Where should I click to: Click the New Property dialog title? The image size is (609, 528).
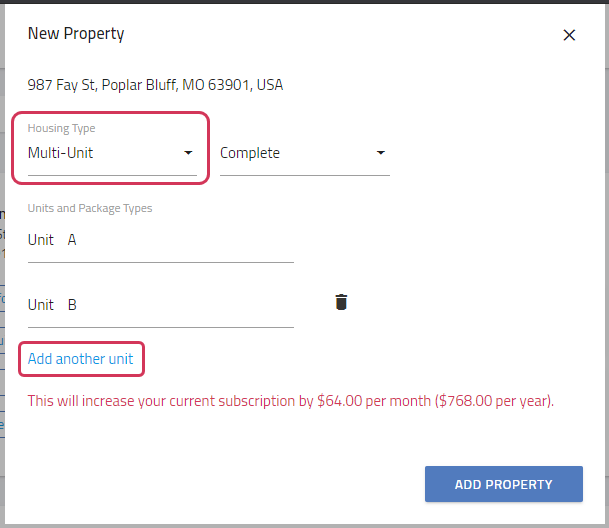tap(76, 34)
